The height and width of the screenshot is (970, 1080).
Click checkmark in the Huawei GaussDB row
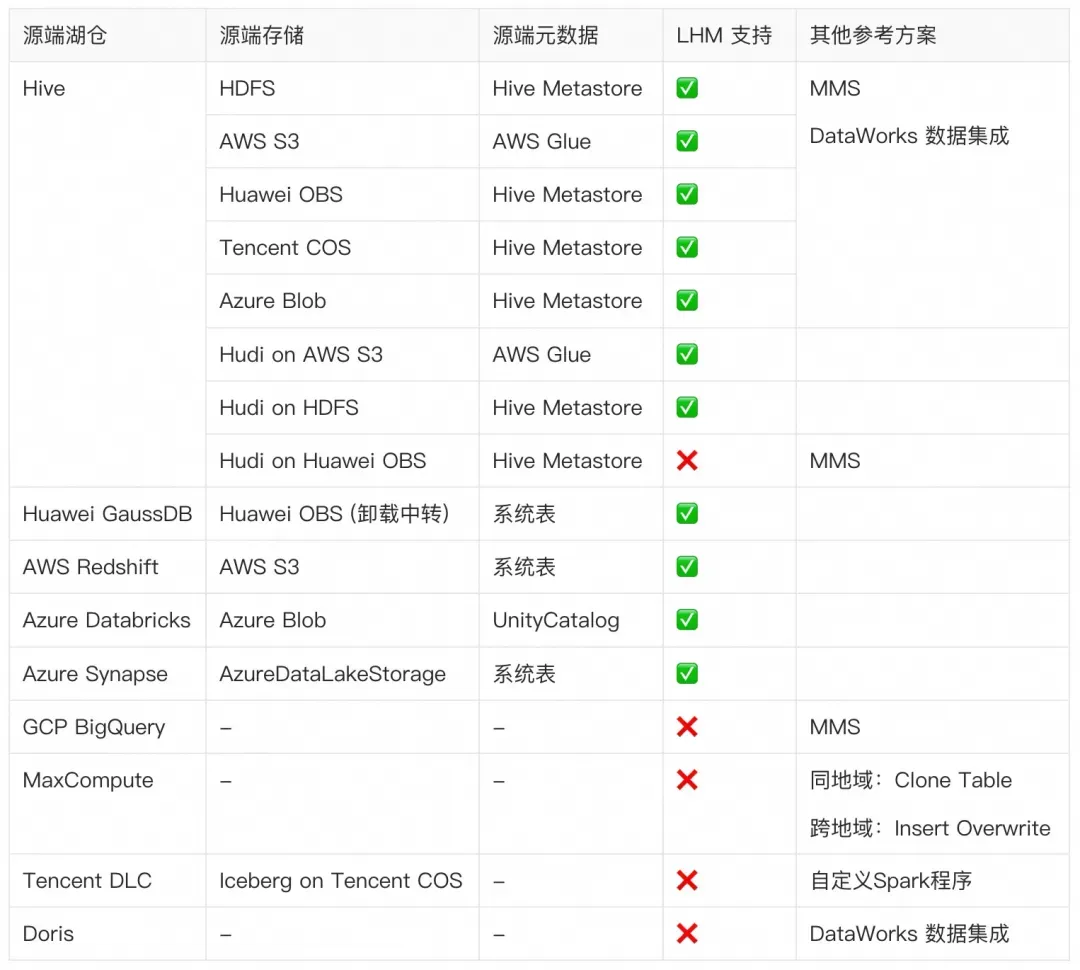click(x=687, y=514)
